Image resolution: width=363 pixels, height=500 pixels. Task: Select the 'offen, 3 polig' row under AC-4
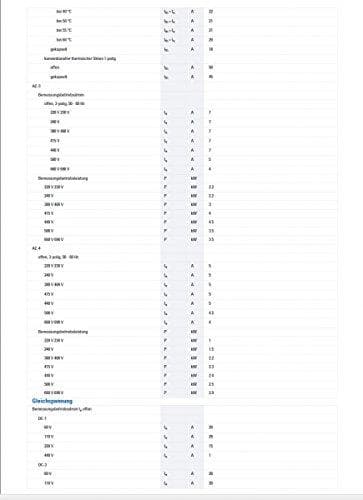coord(182,257)
